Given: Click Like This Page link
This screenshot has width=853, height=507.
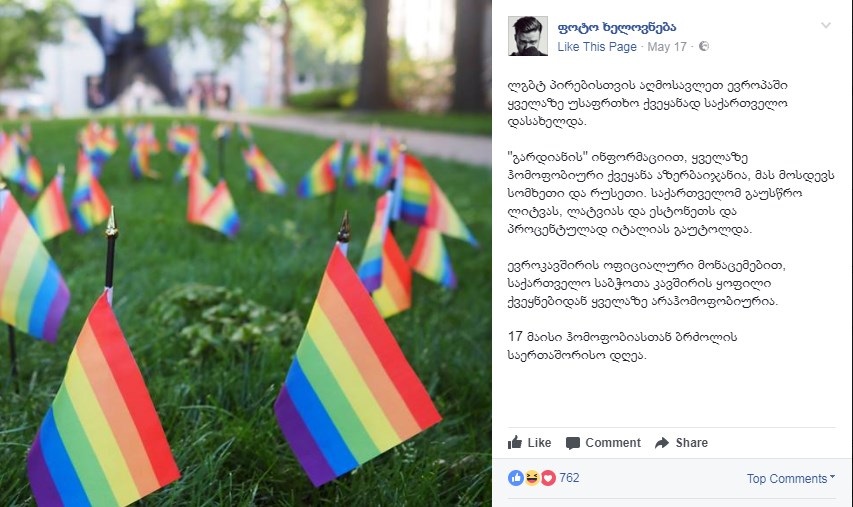Looking at the screenshot, I should (x=597, y=47).
